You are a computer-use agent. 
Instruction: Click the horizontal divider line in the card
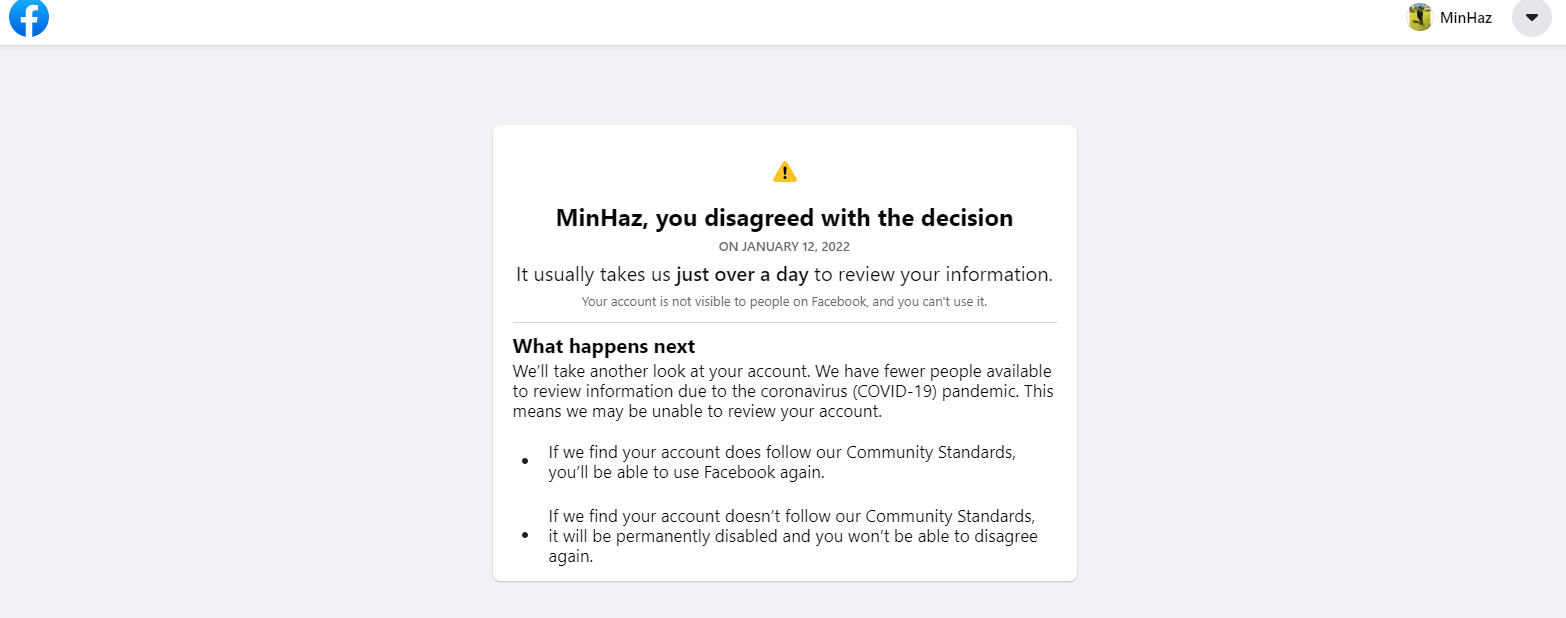click(x=784, y=323)
